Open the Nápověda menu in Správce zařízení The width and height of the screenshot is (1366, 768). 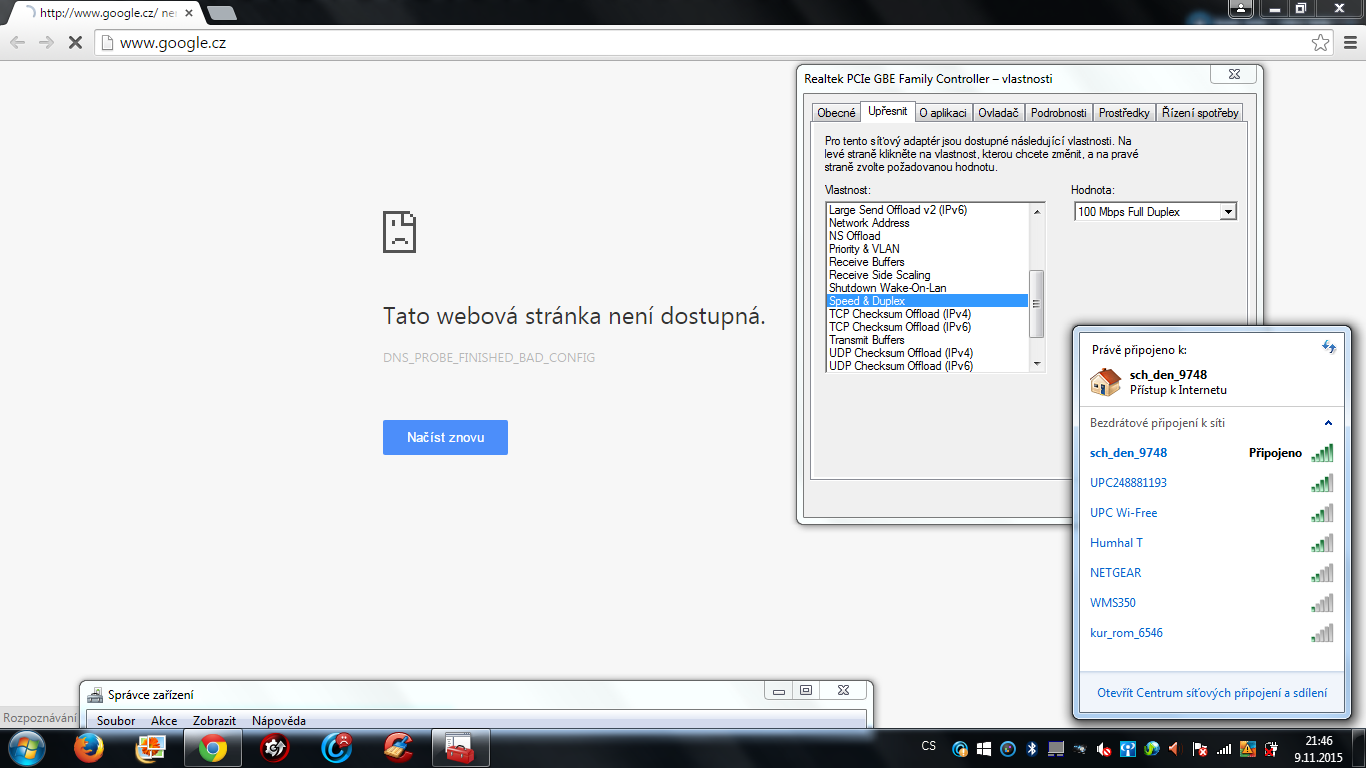(x=279, y=721)
